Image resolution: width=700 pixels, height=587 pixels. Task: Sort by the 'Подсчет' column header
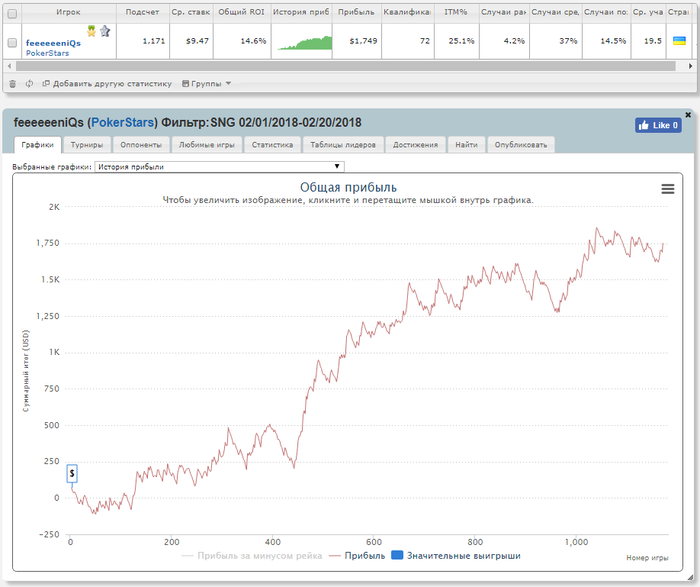(142, 12)
